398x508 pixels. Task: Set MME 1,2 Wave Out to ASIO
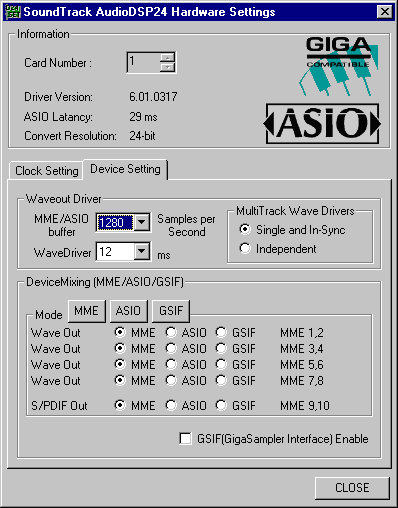(x=171, y=332)
